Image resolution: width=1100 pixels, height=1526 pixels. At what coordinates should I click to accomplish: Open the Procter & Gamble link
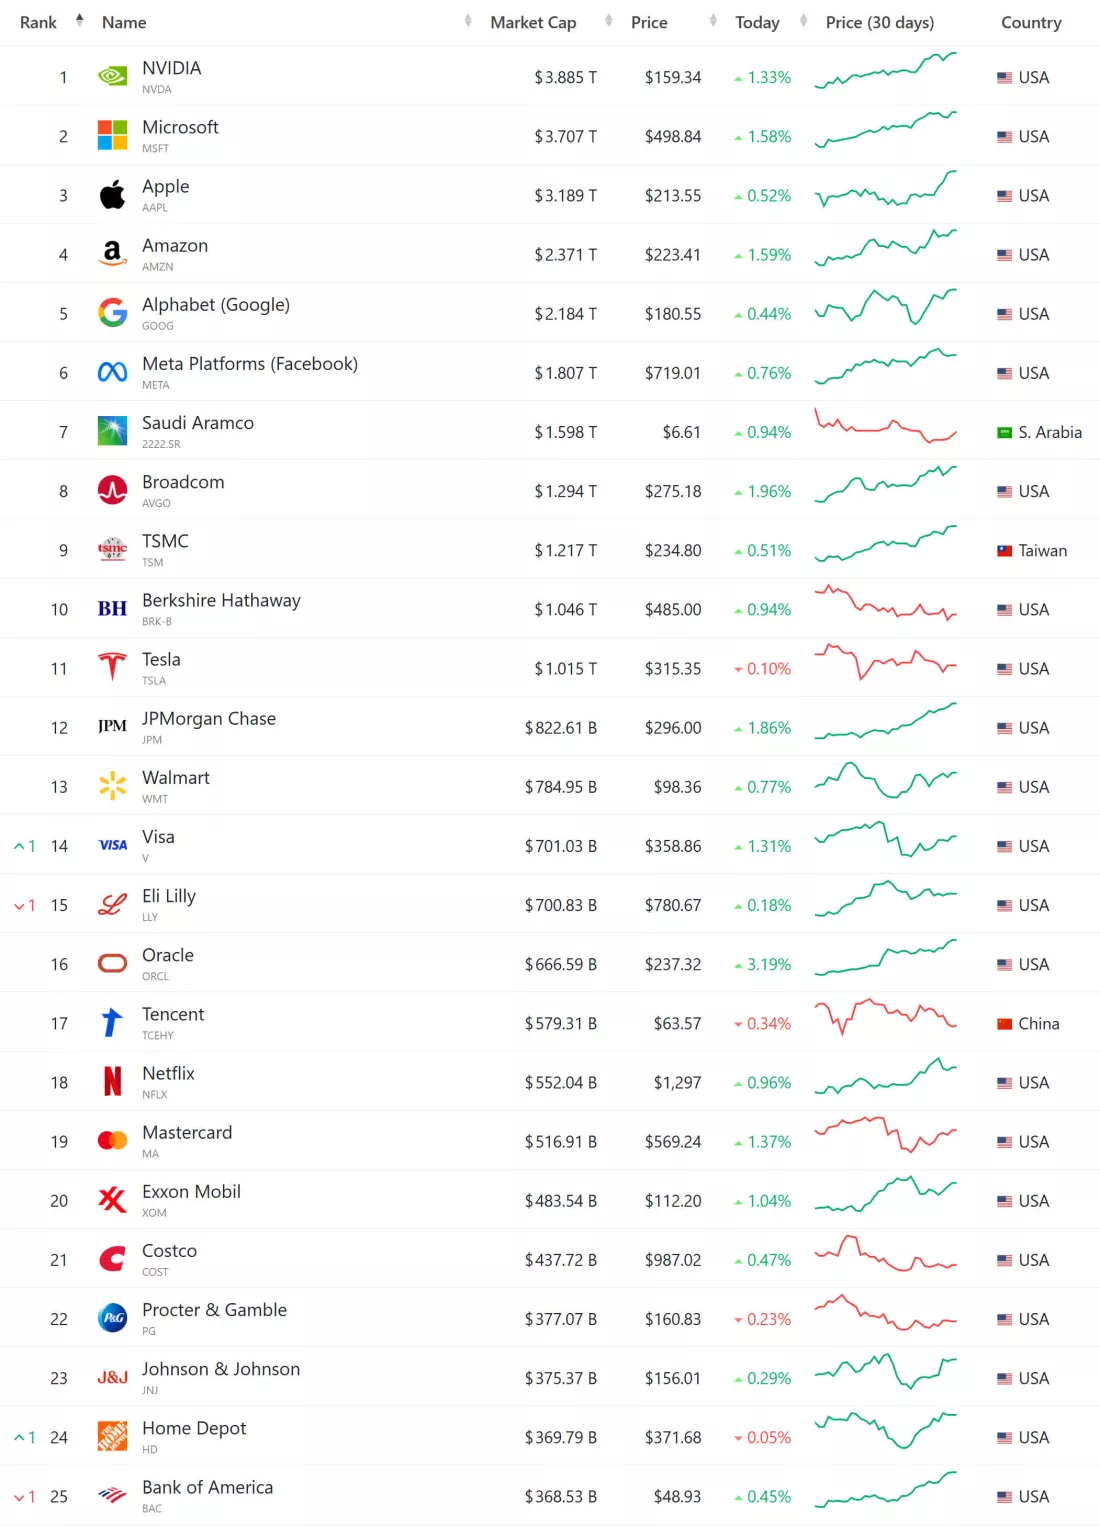pyautogui.click(x=214, y=1310)
